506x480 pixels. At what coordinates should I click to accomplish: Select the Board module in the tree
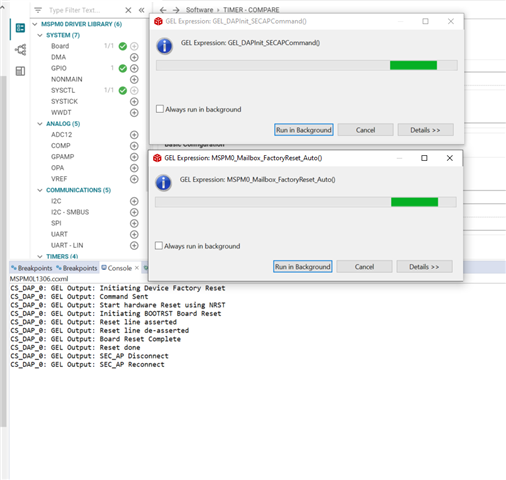pyautogui.click(x=60, y=46)
